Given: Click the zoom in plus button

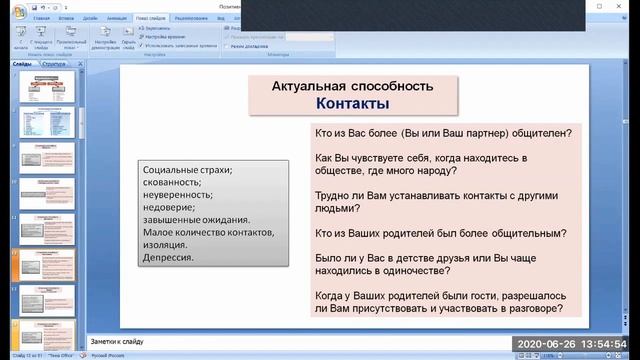Looking at the screenshot, I should (x=609, y=356).
